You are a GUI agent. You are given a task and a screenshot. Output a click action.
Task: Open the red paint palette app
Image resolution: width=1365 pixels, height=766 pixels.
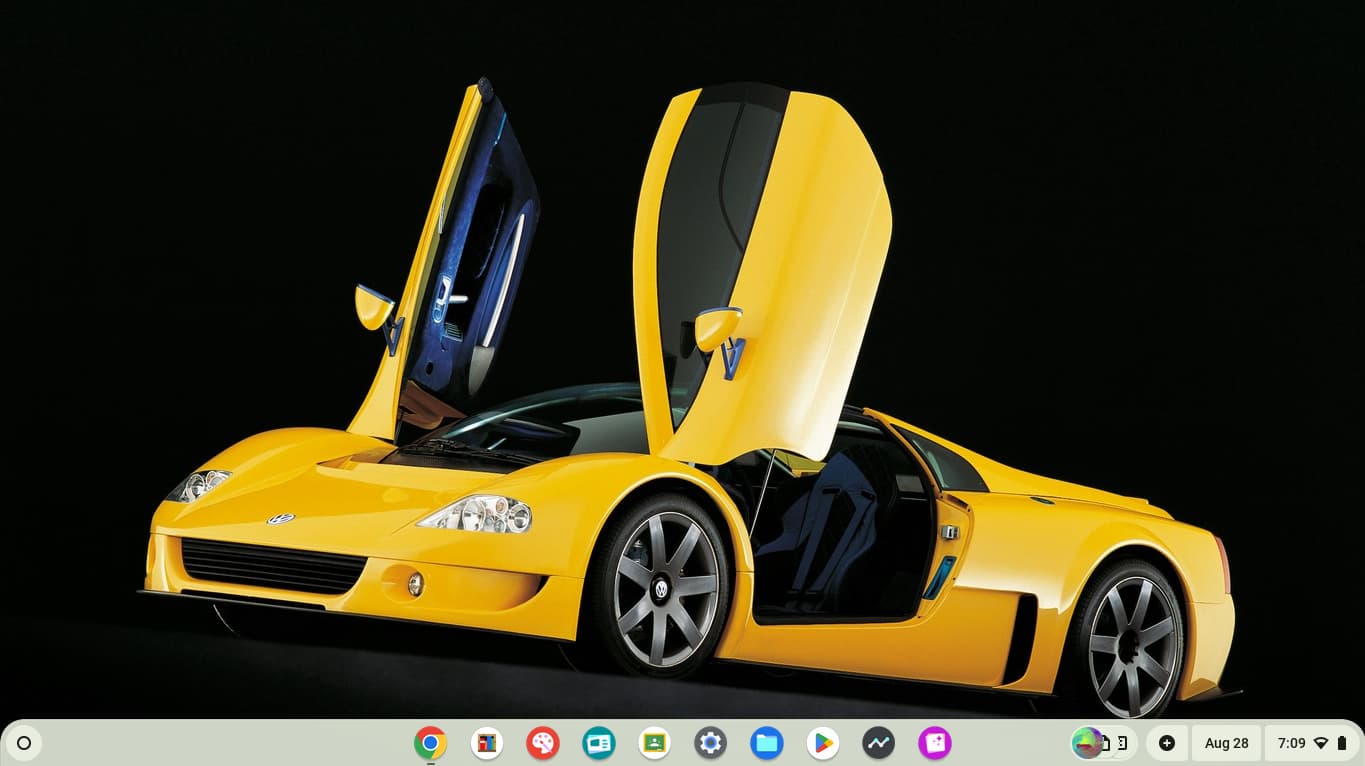click(x=543, y=743)
